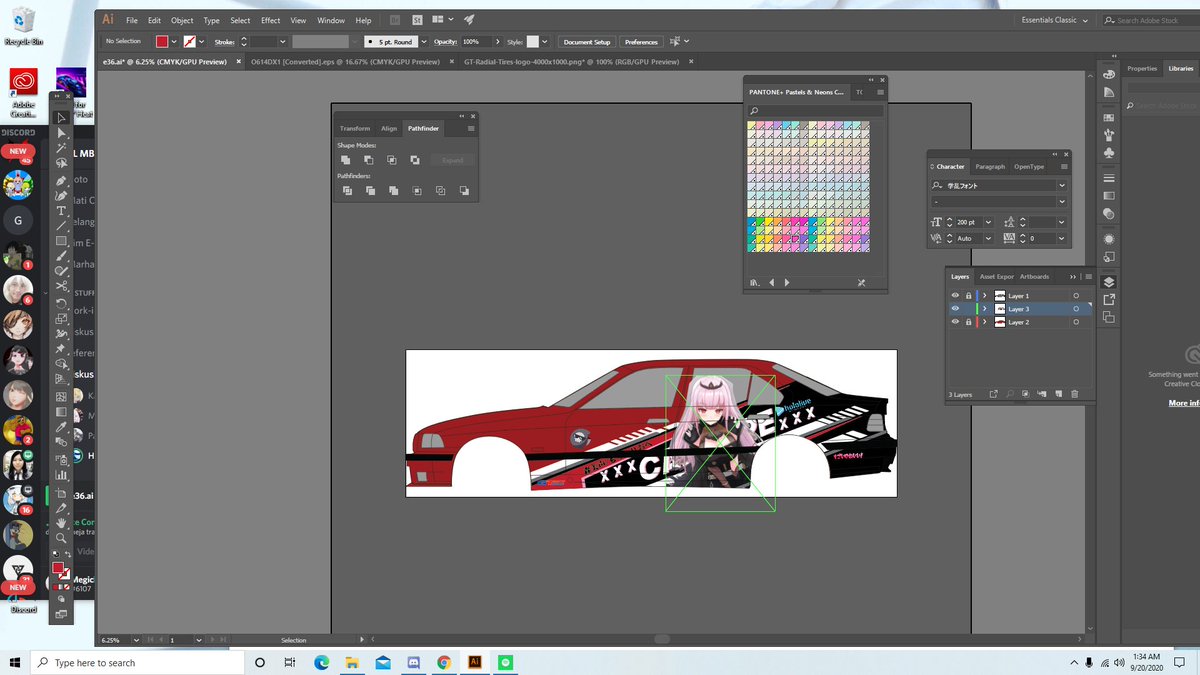Delete selection with Layers trash icon

click(1075, 394)
